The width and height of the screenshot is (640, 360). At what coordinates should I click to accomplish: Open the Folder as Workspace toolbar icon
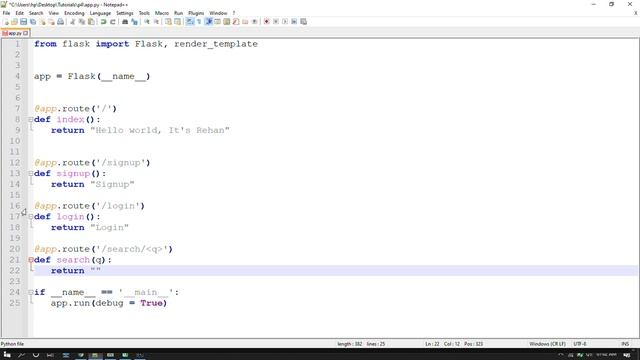click(x=245, y=22)
